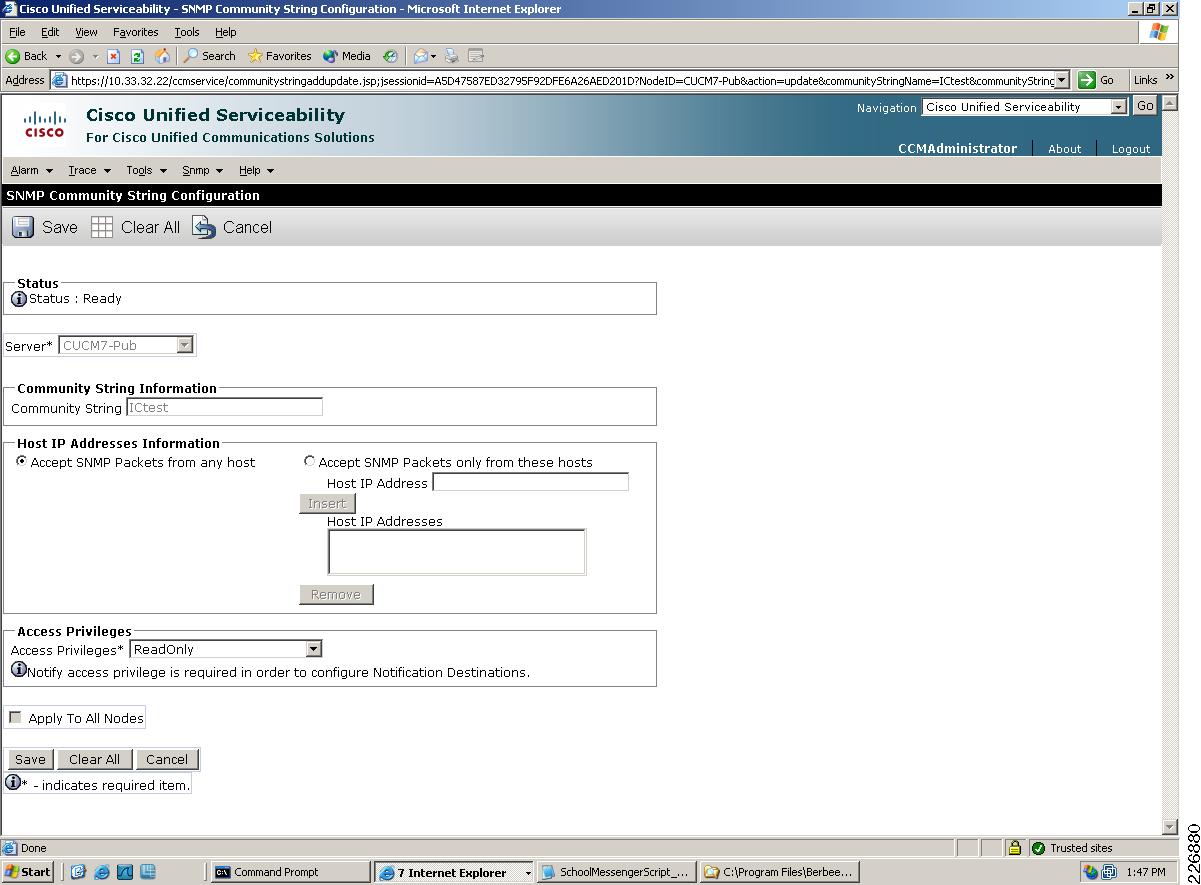This screenshot has width=1201, height=885.
Task: Open the Media toolbar button
Action: coord(346,56)
